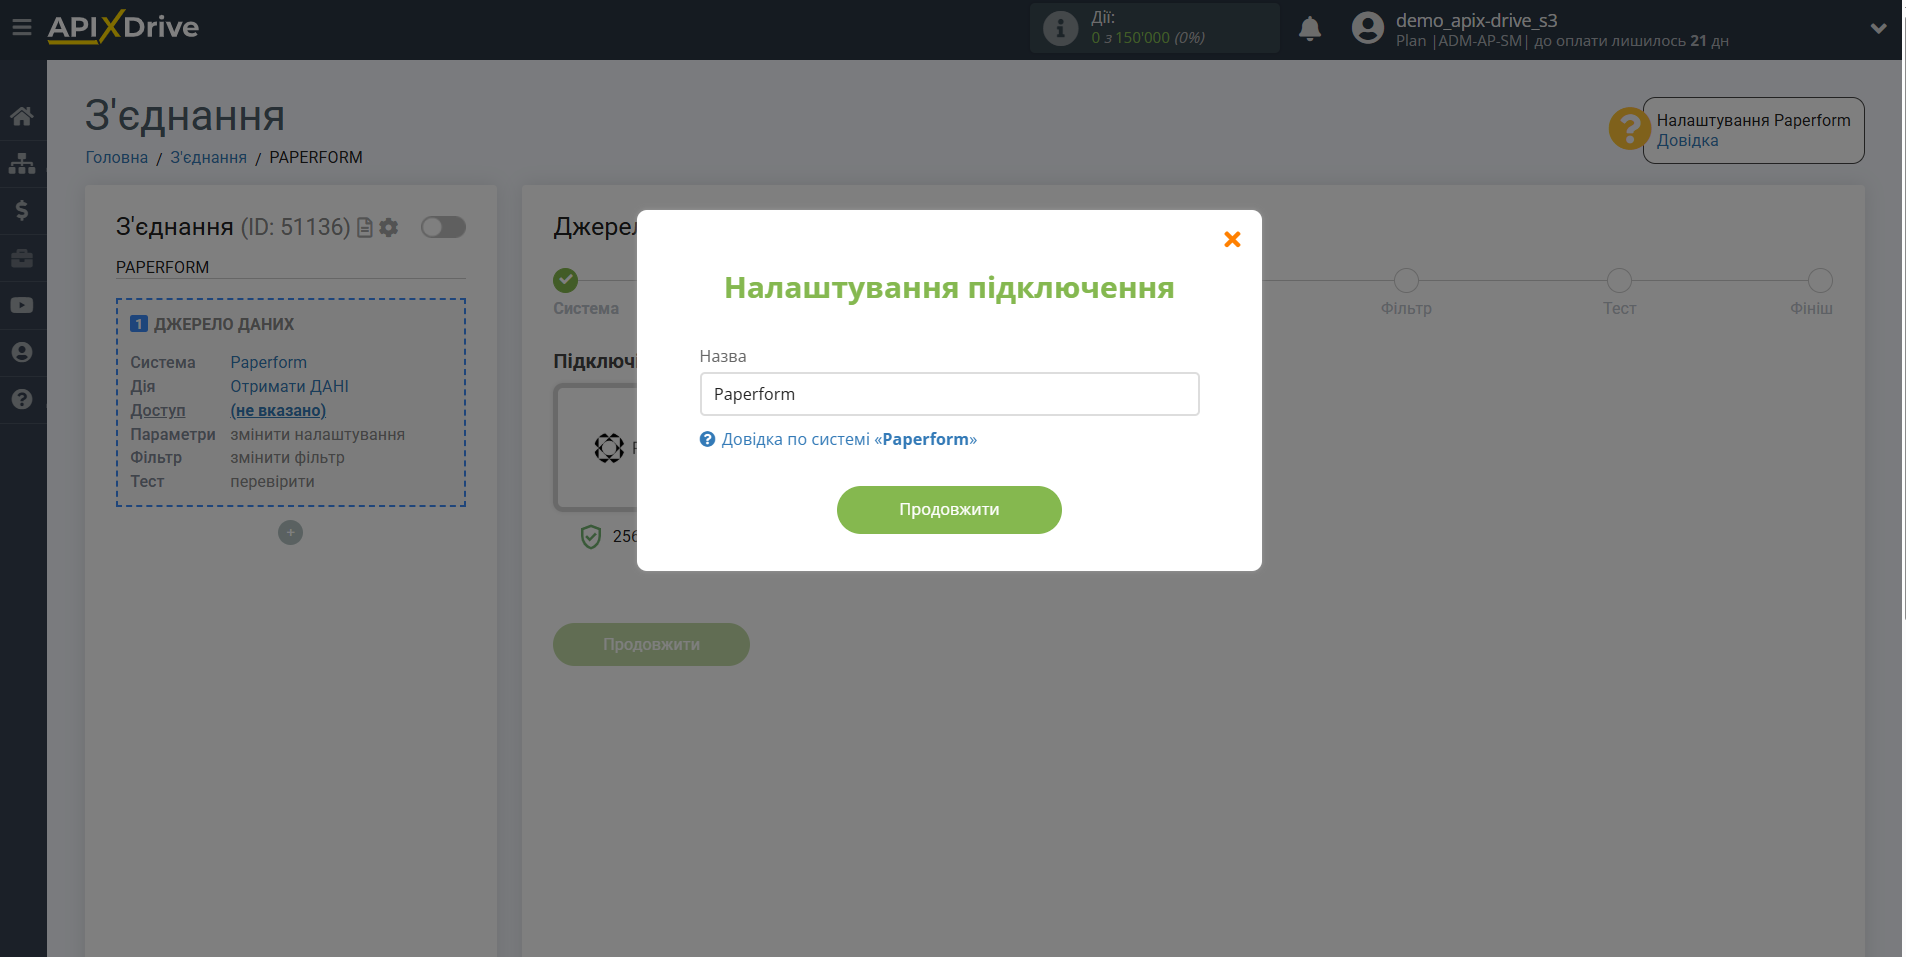The image size is (1906, 957).
Task: Click the ДЖЕРЕЛО ДАНИХ block header
Action: pyautogui.click(x=224, y=324)
